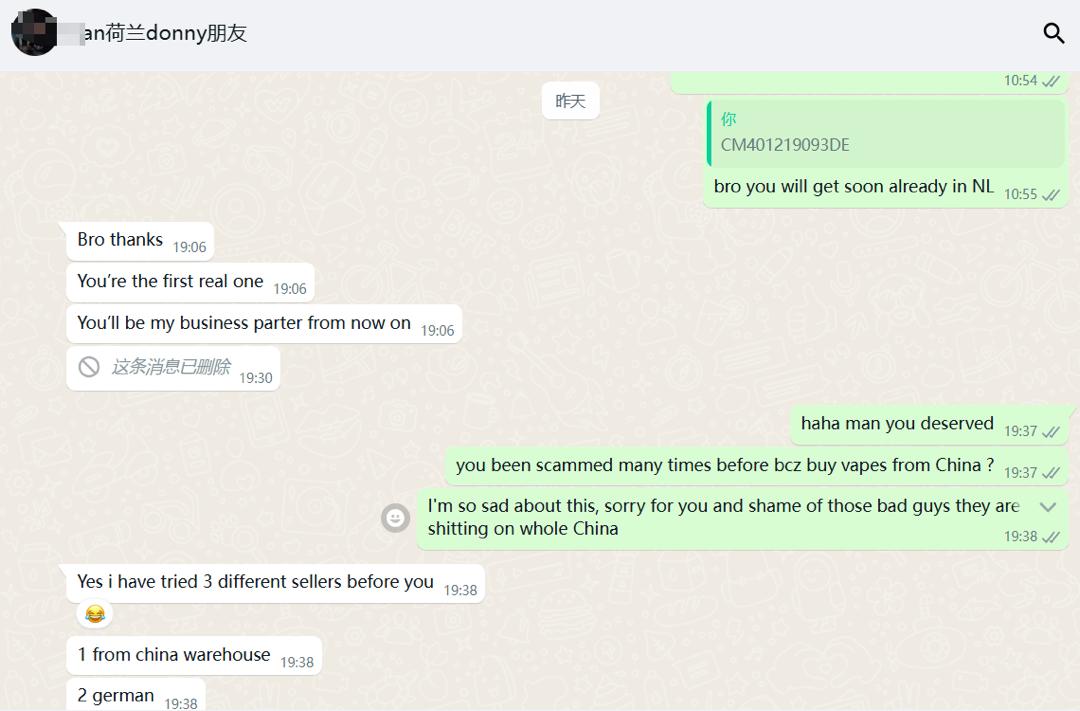Select "1 from china warehouse" message
This screenshot has height=711, width=1080.
194,656
